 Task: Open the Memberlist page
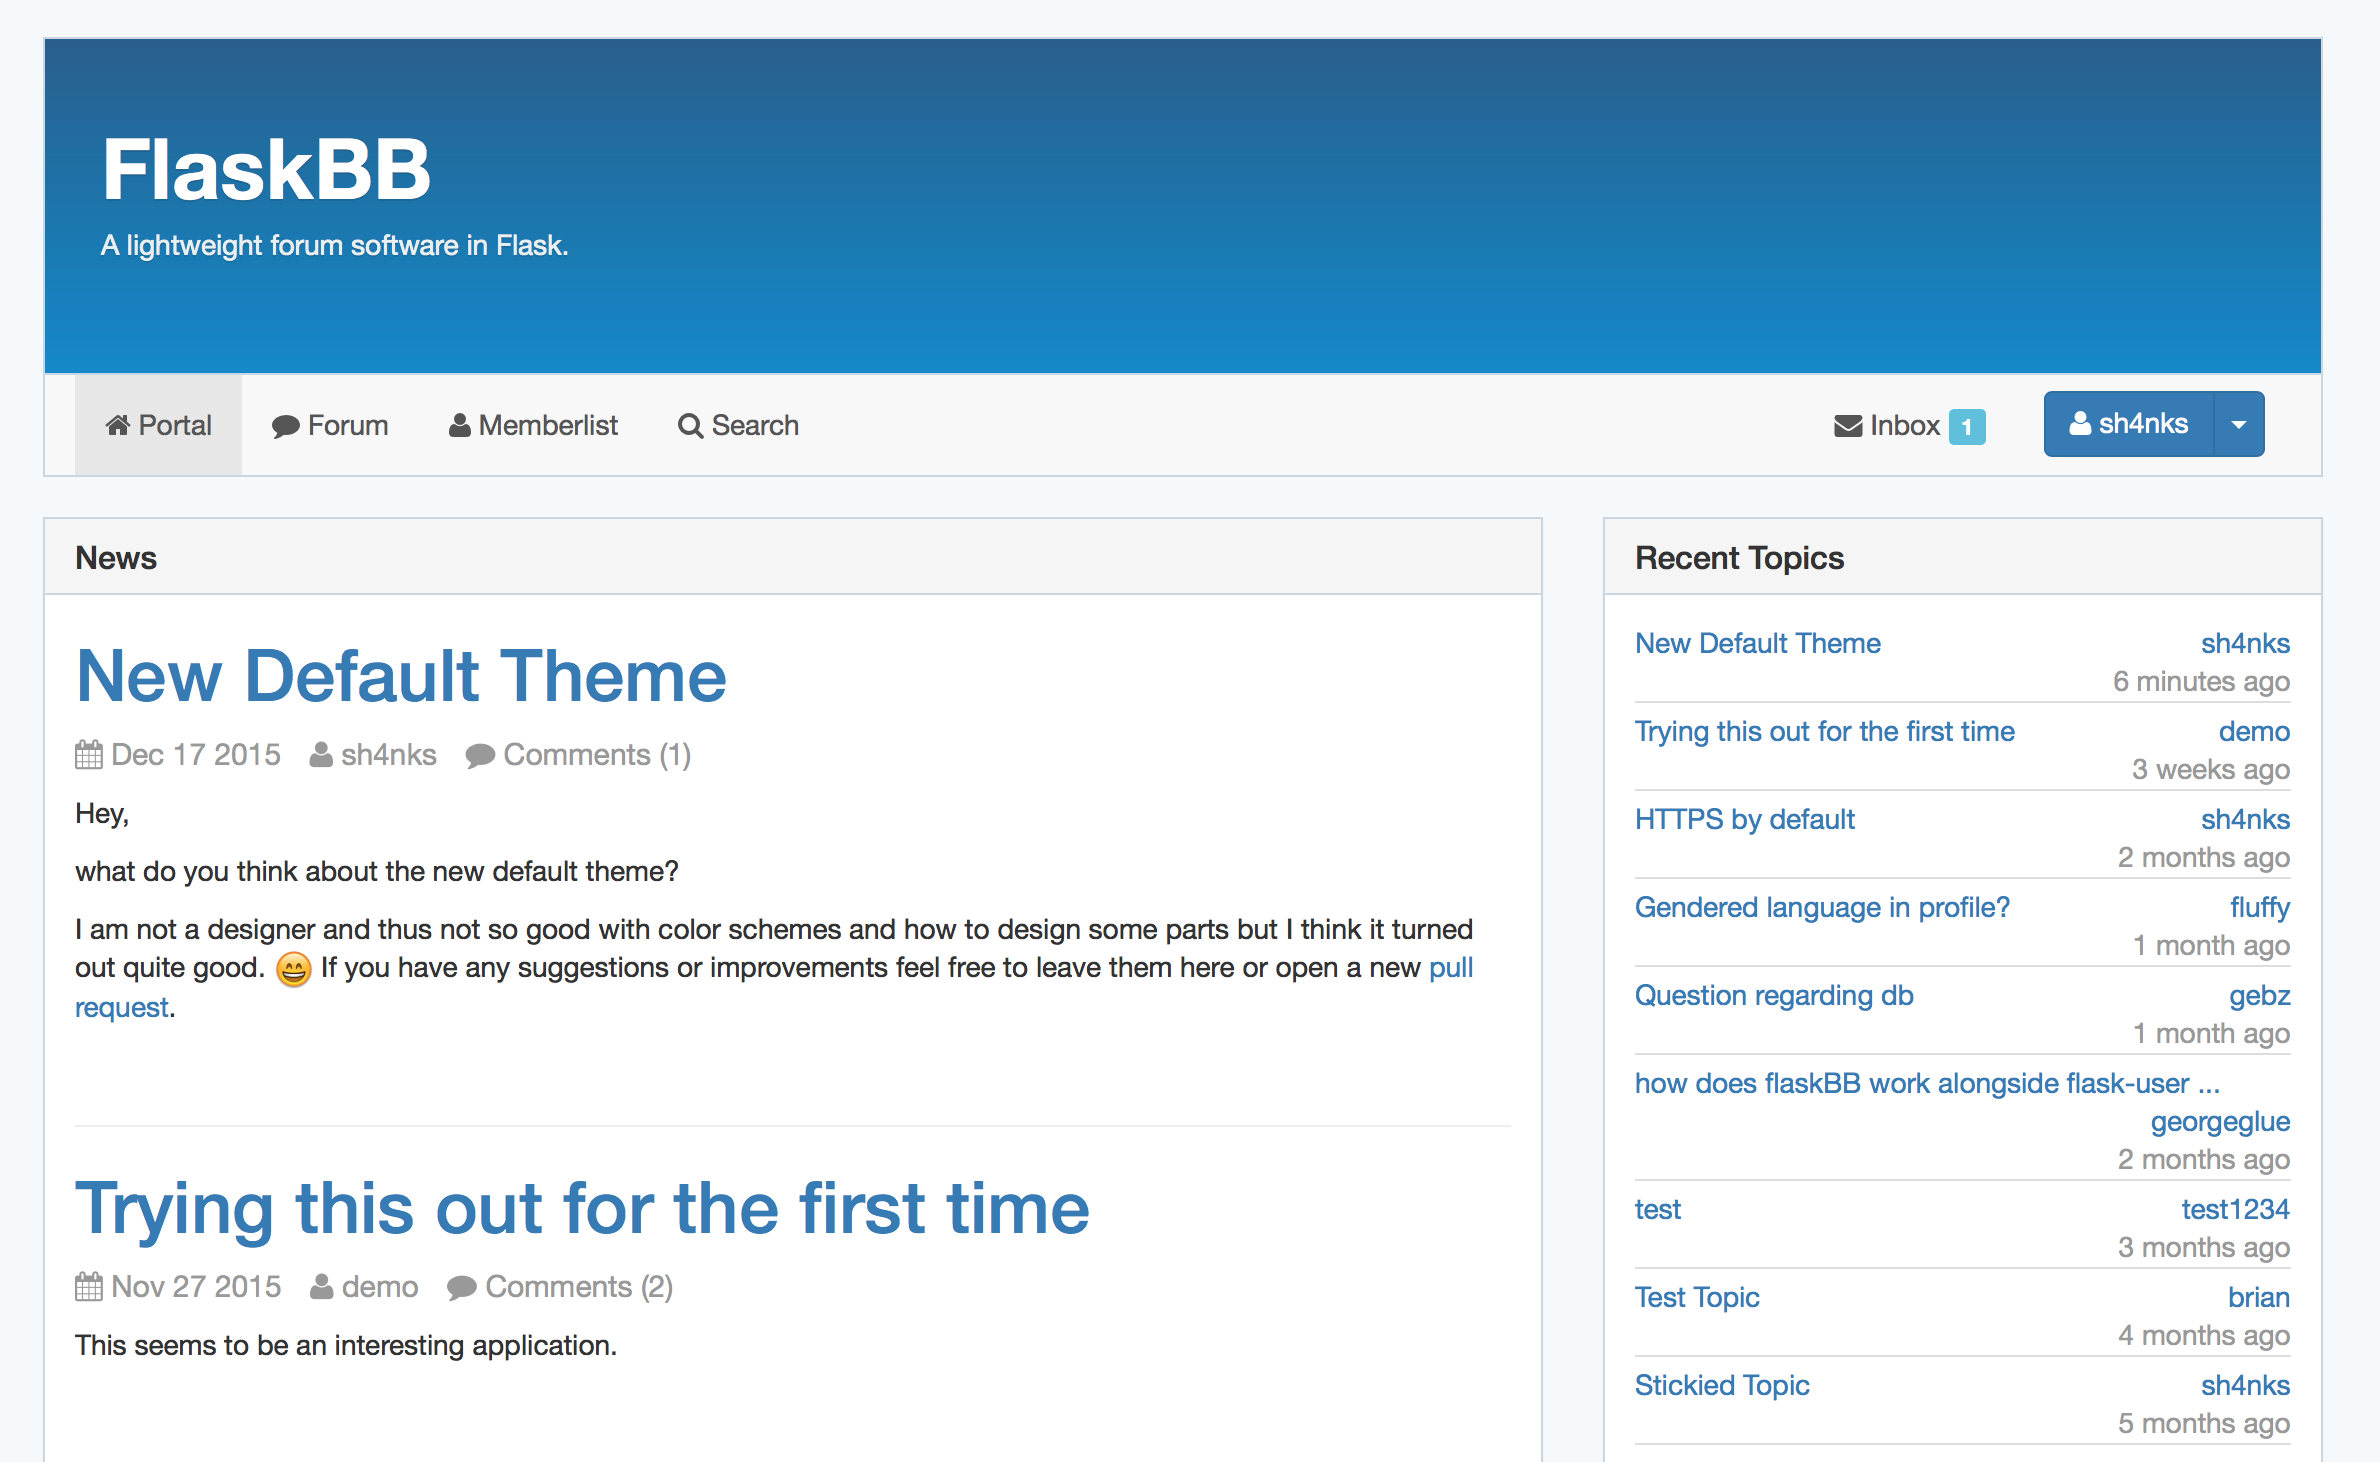[x=547, y=426]
